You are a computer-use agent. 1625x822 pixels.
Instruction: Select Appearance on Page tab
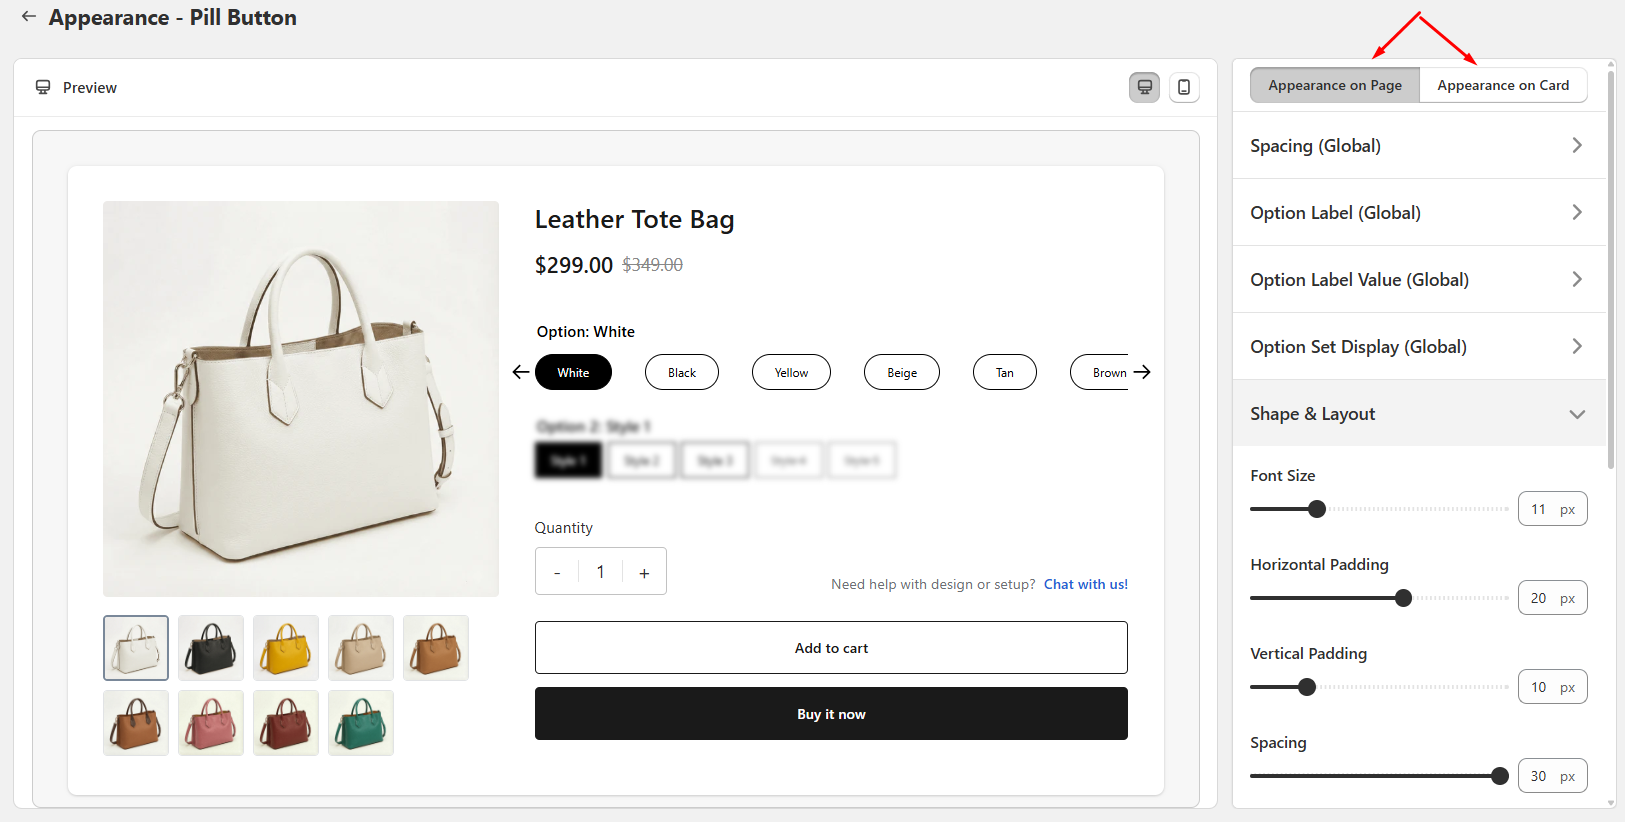point(1335,85)
